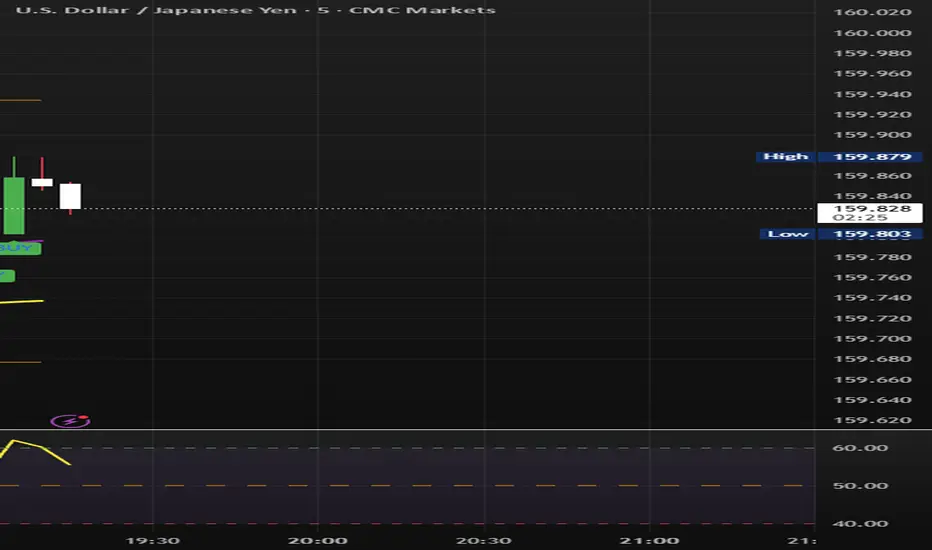Click the 19:30 time axis label
Image resolution: width=932 pixels, height=550 pixels.
(153, 541)
